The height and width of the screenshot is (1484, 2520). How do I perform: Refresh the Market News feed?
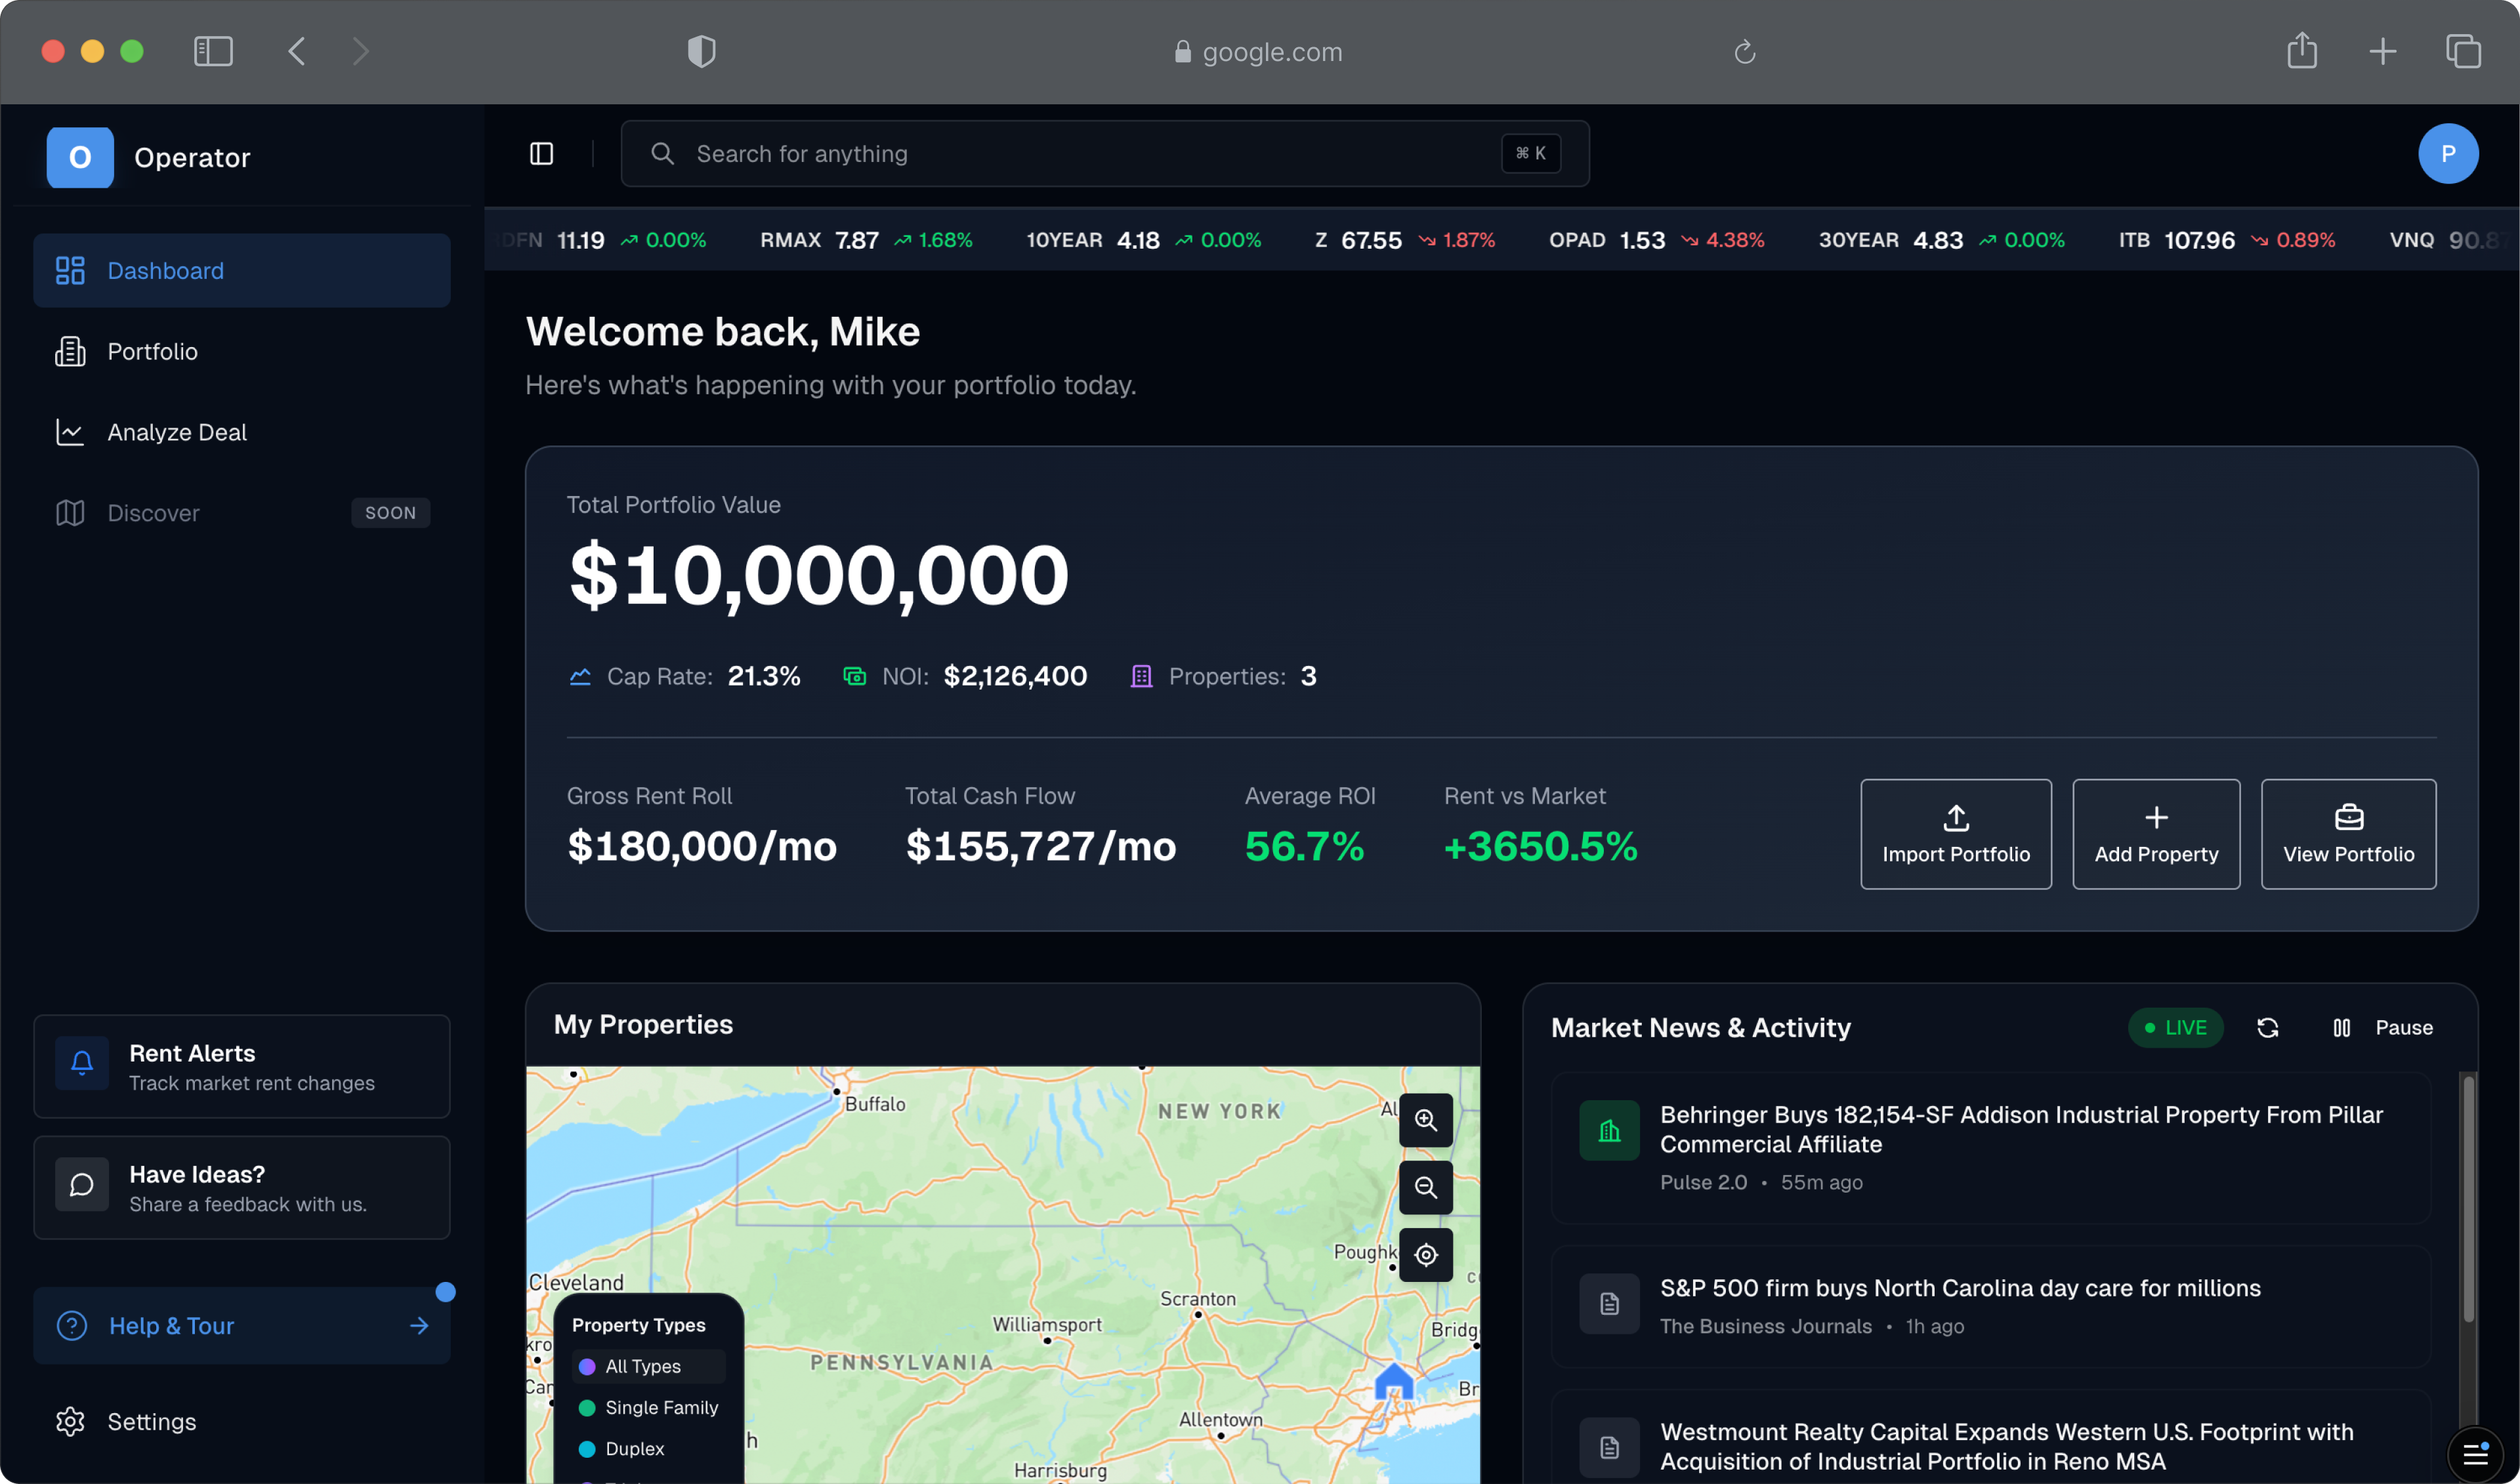(2268, 1027)
